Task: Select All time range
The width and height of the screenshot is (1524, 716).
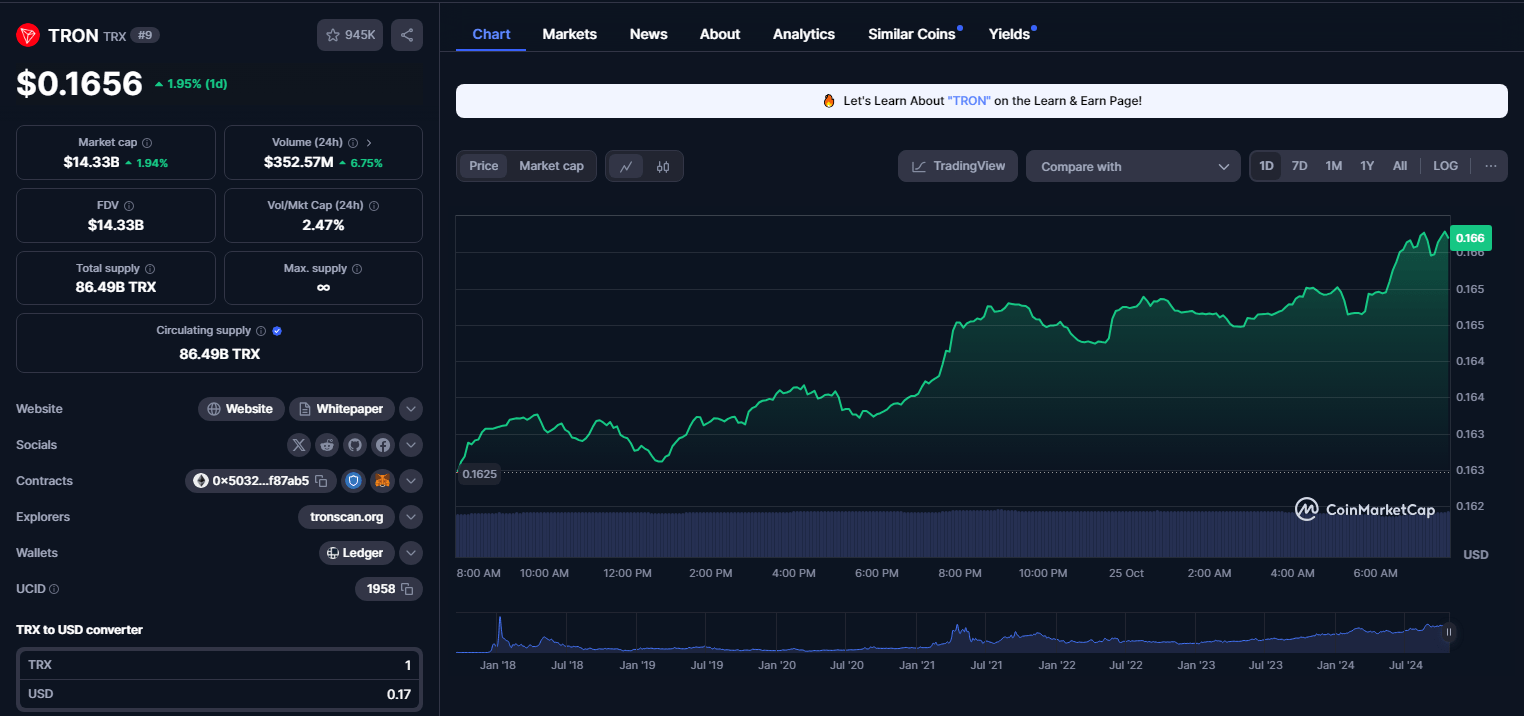Action: [x=1400, y=166]
